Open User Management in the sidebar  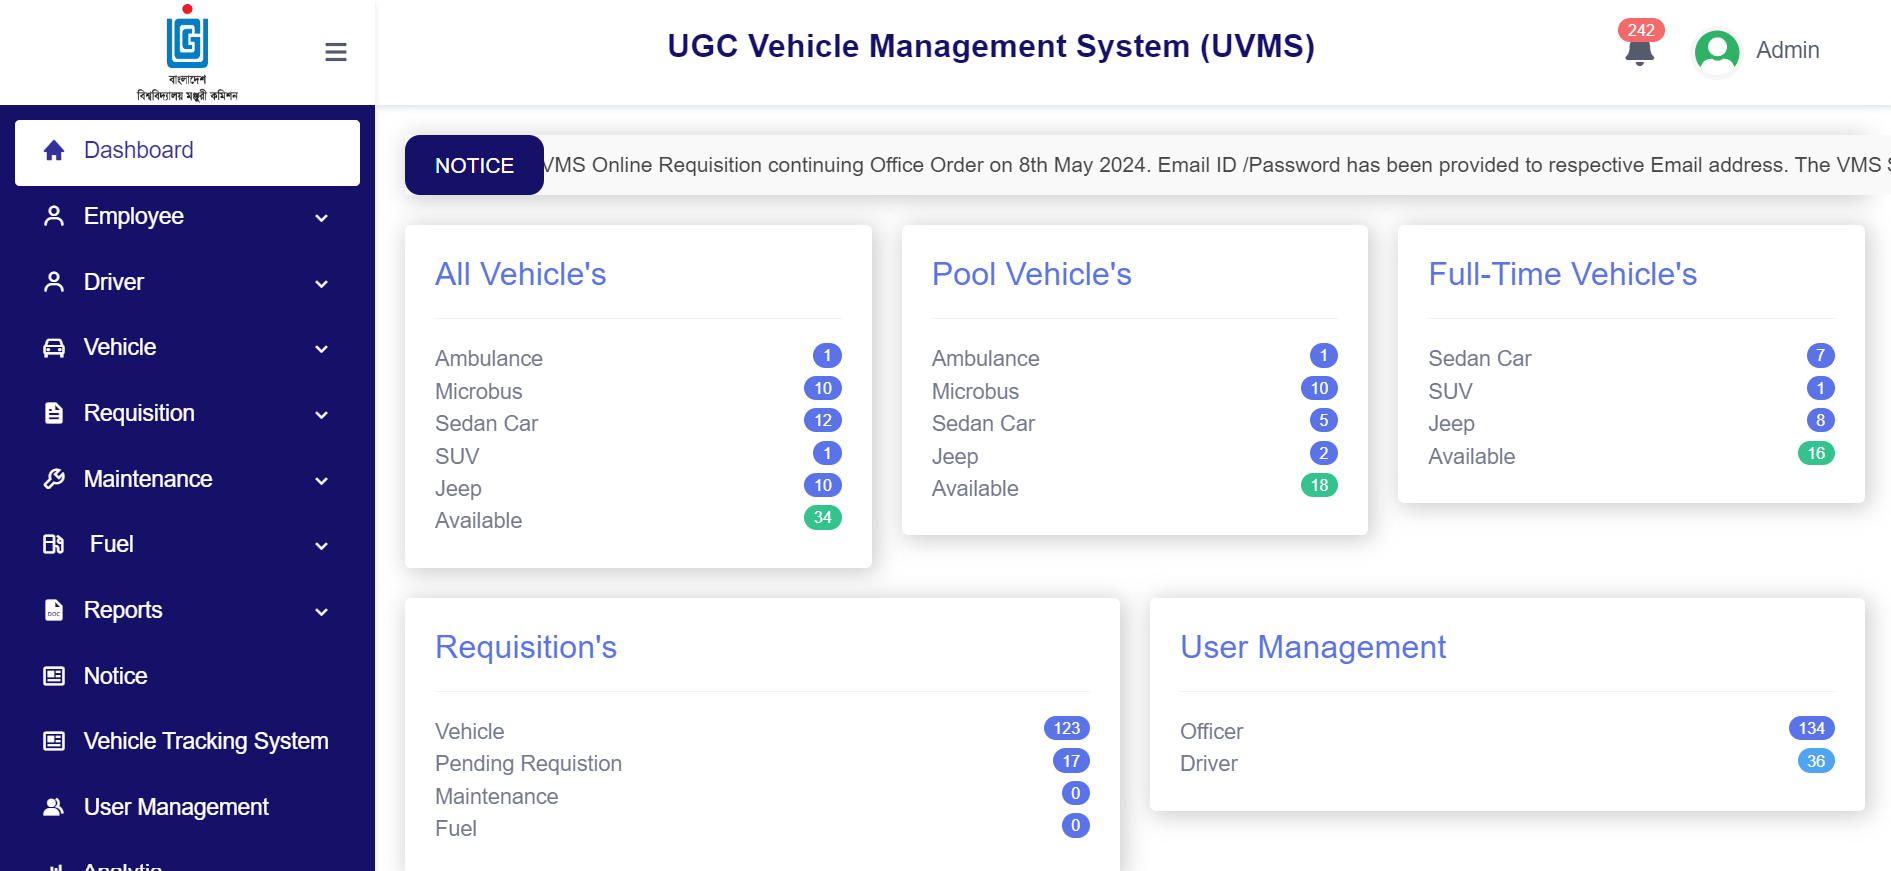(187, 807)
